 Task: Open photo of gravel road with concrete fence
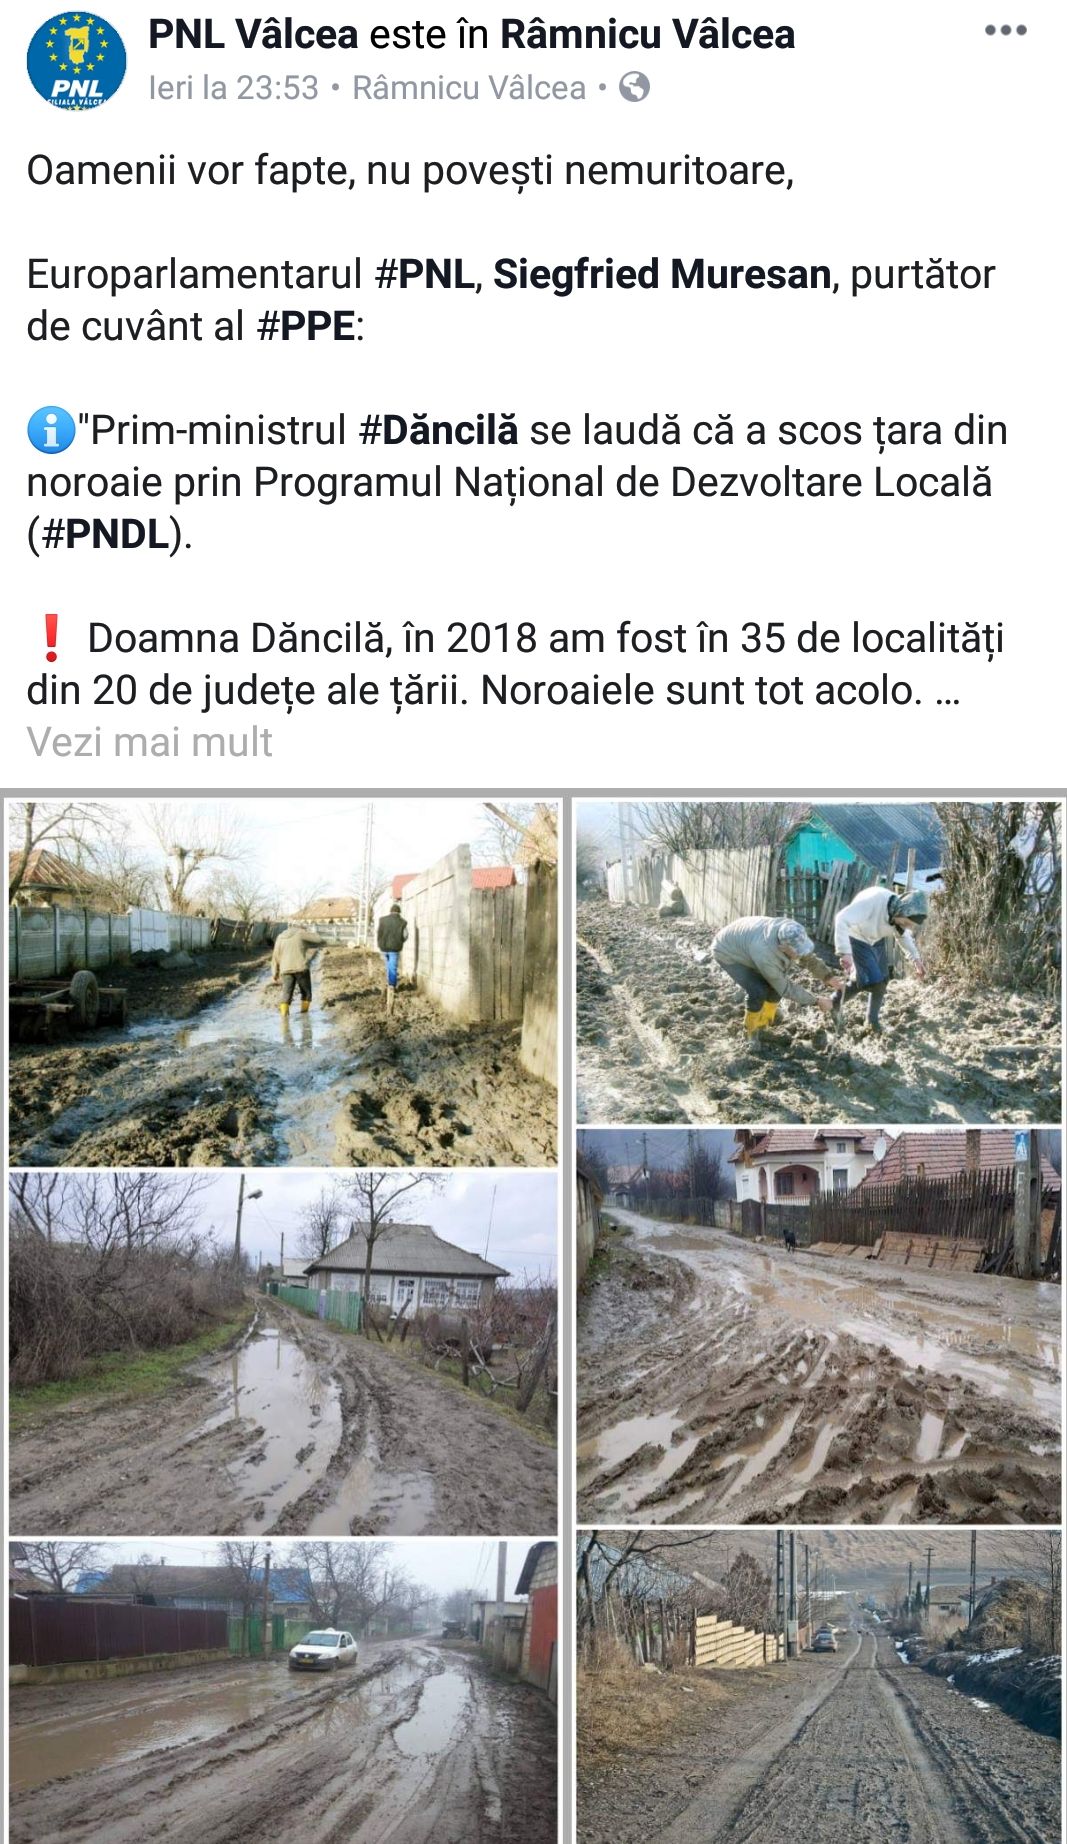(818, 1687)
